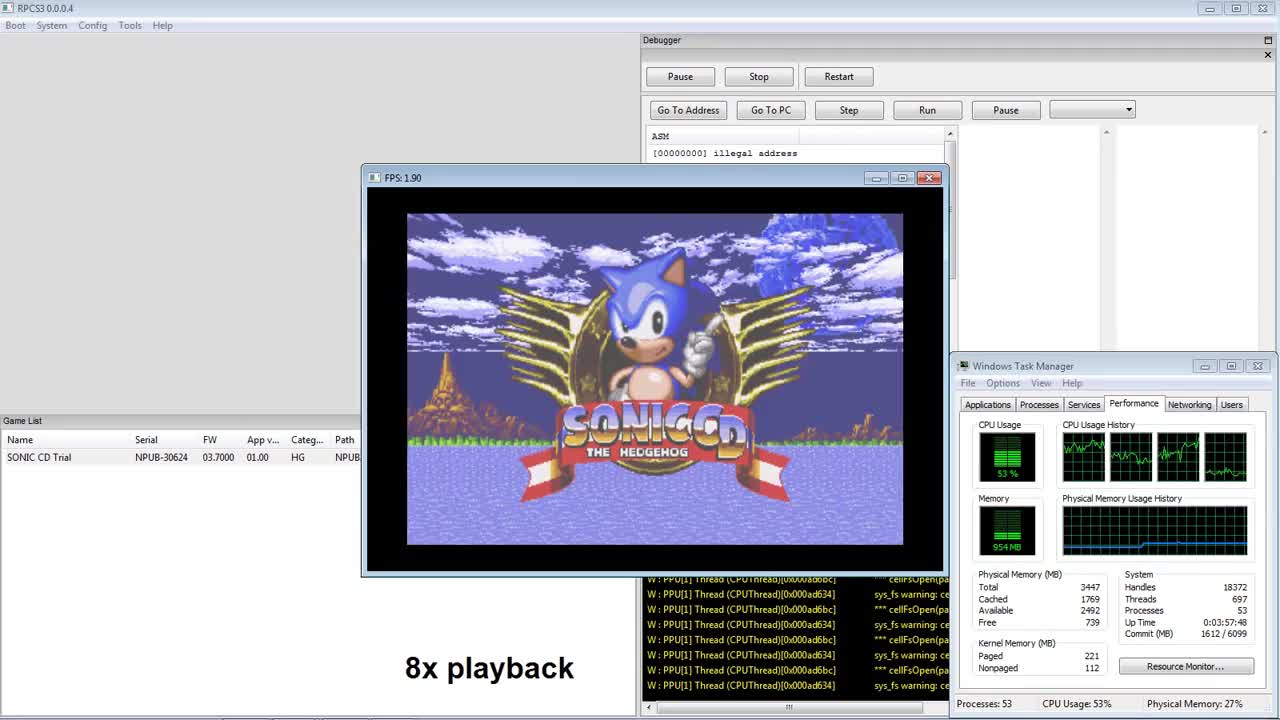Viewport: 1280px width, 720px height.
Task: Click the Pause button next to Run
Action: pos(1006,110)
